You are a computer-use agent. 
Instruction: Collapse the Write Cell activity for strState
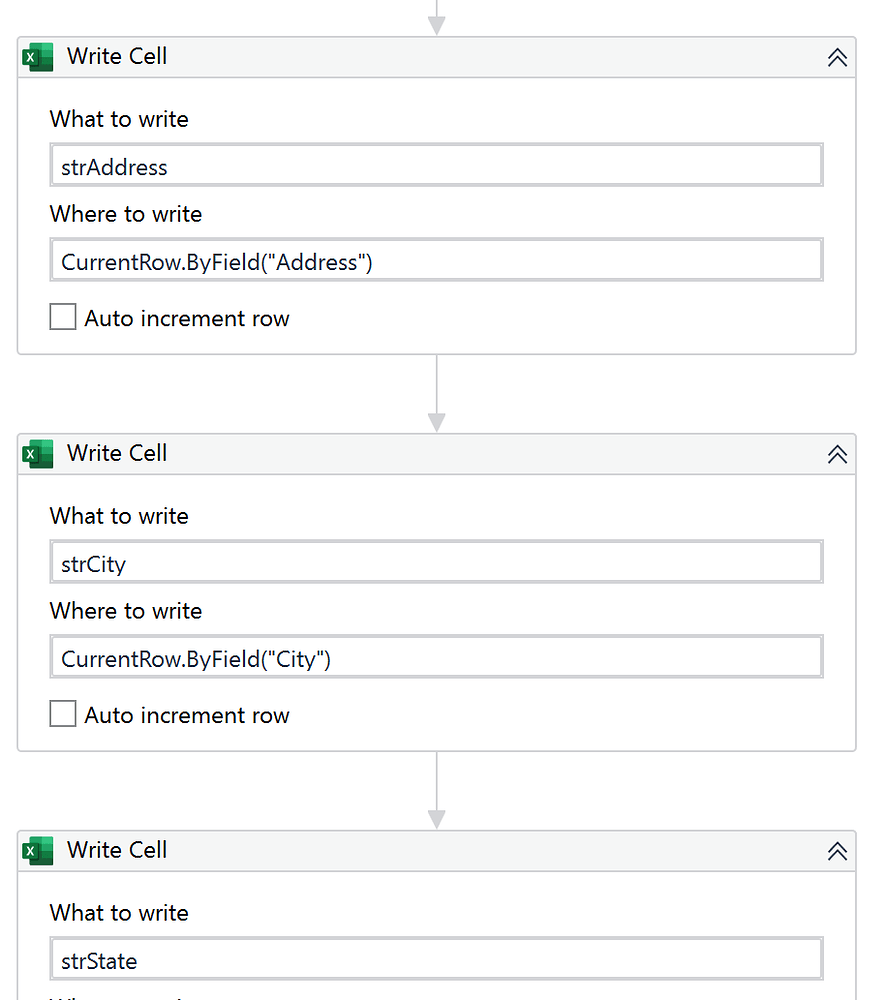(837, 852)
